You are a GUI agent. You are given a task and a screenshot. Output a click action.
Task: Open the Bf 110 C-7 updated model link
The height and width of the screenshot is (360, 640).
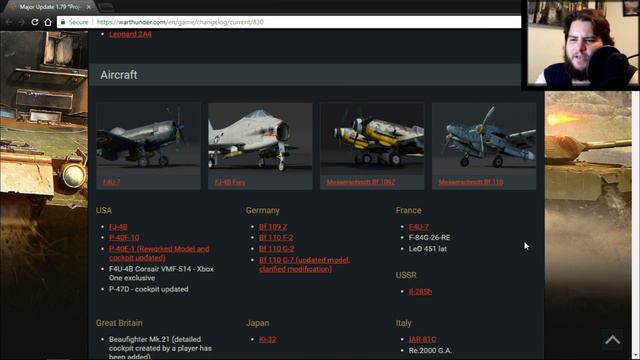304,264
